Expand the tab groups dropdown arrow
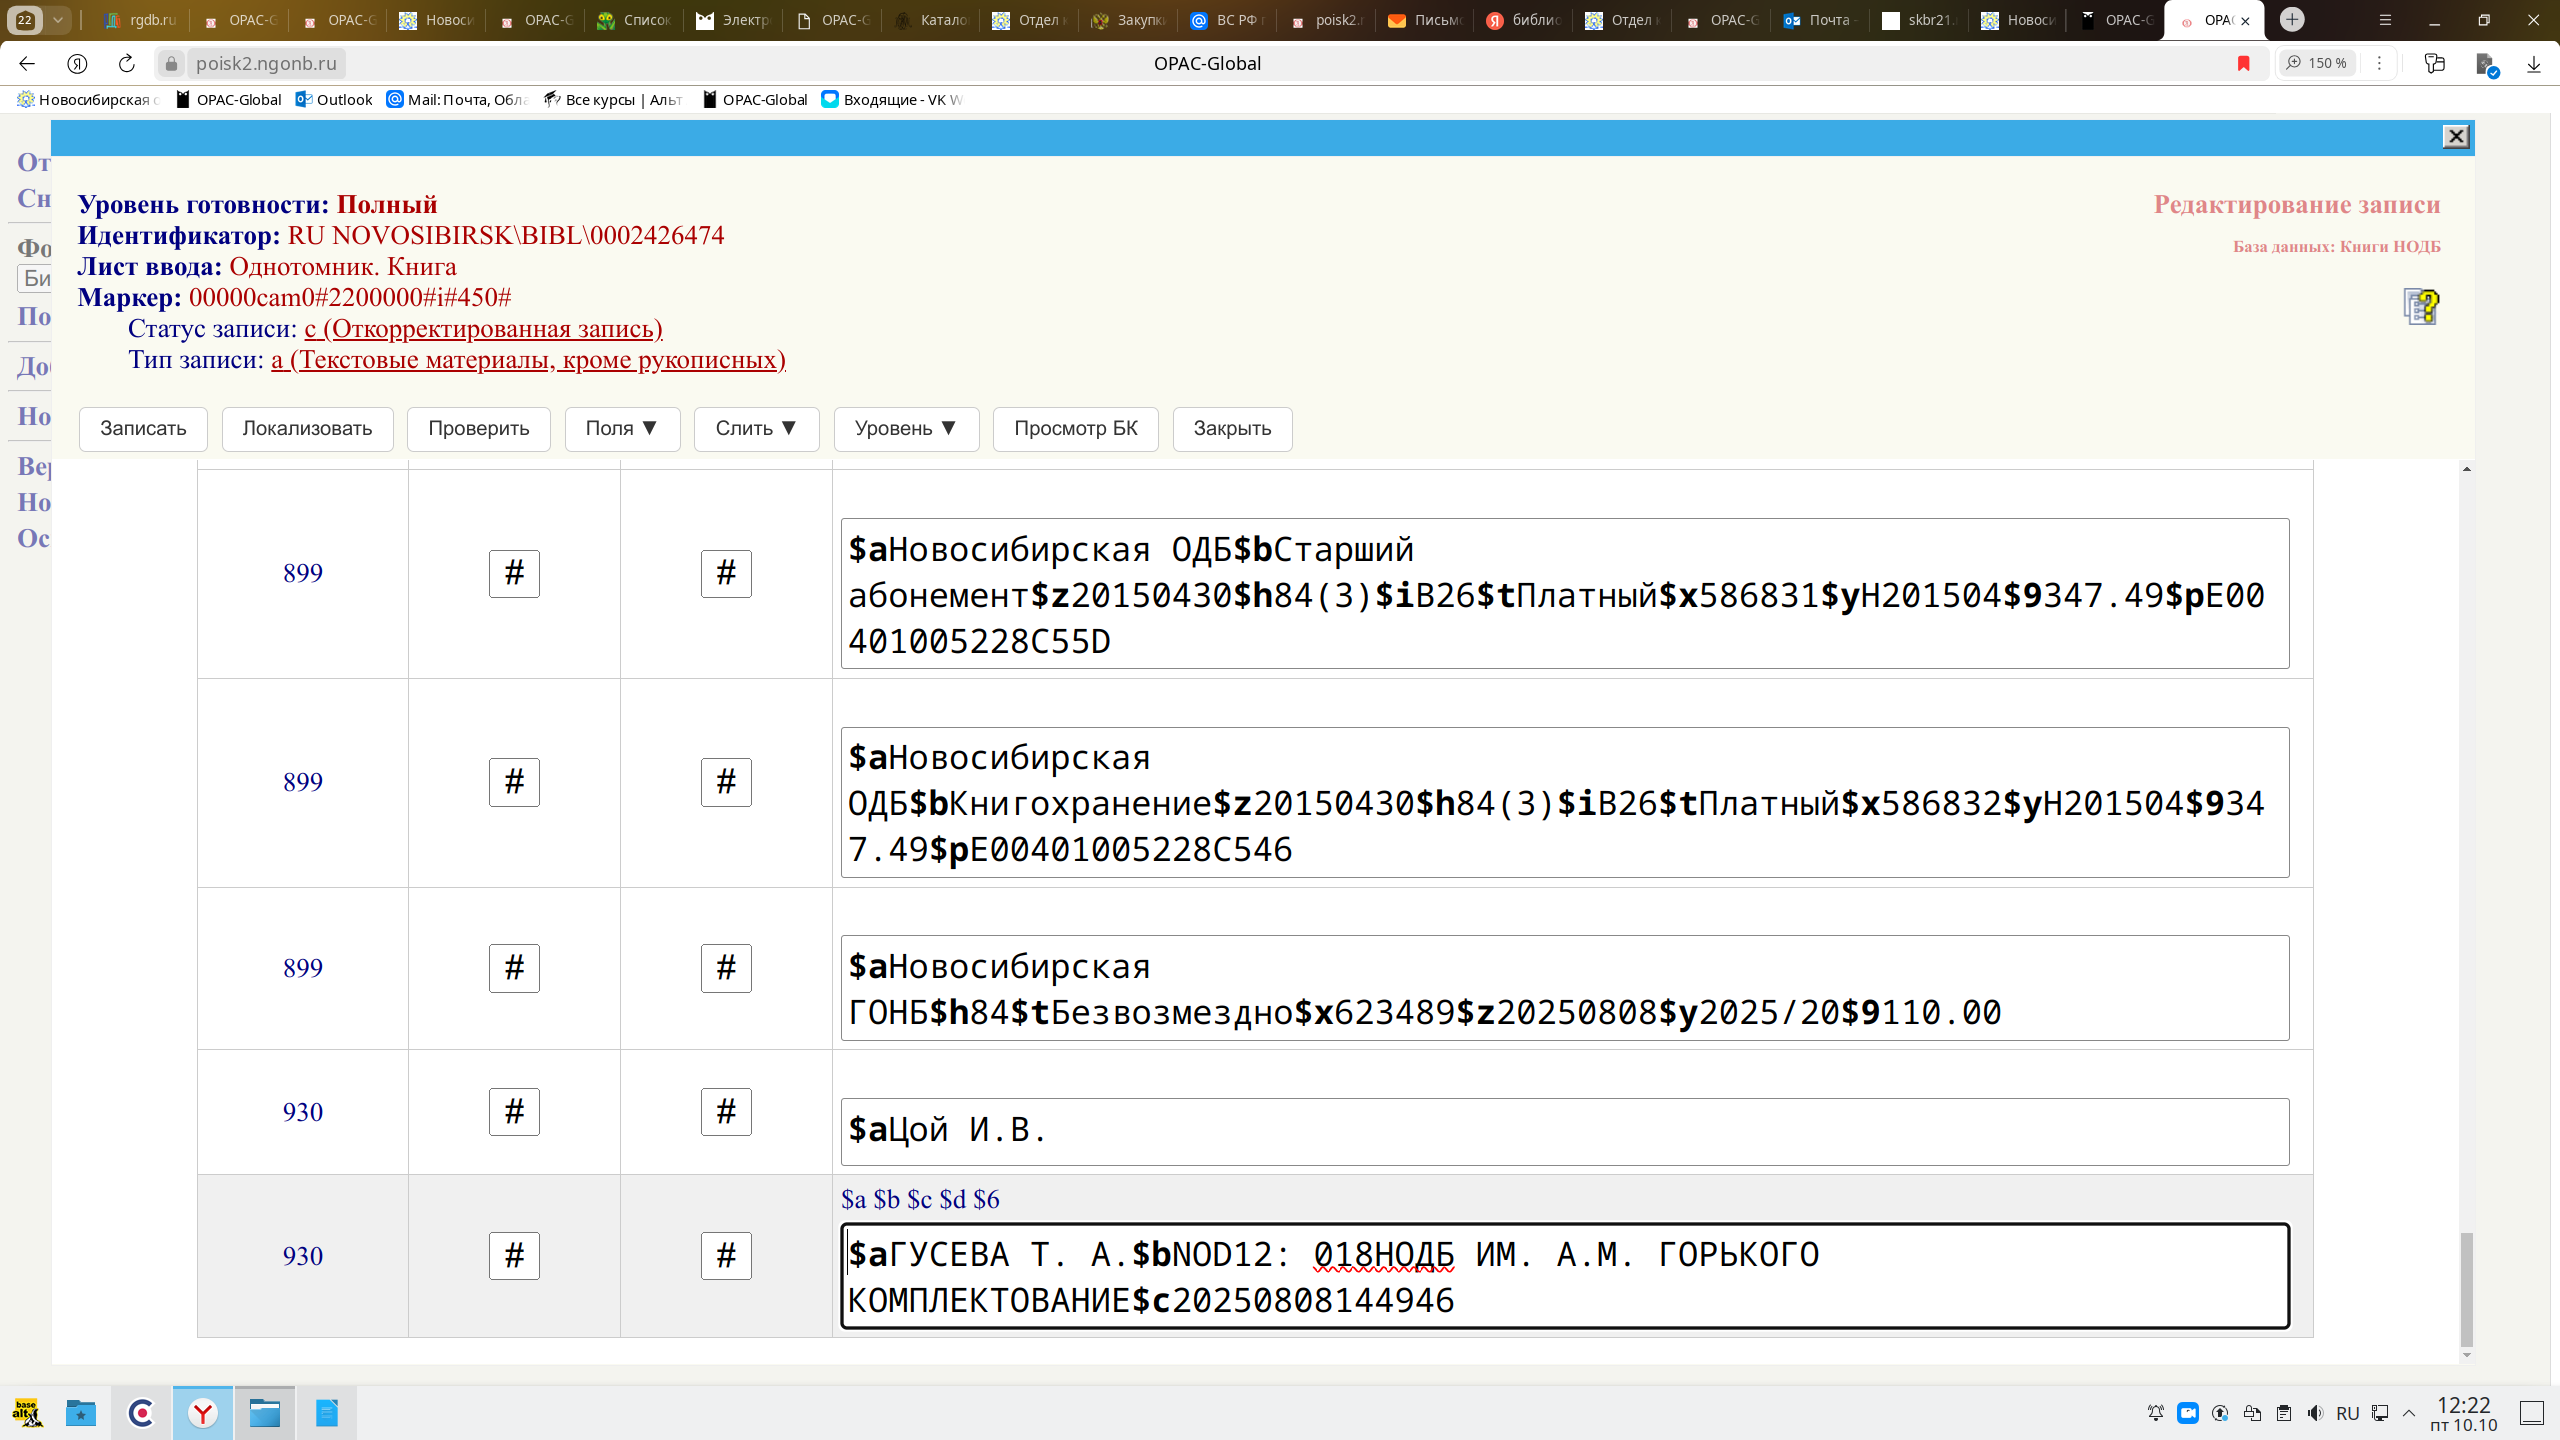The height and width of the screenshot is (1440, 2560). 58,19
